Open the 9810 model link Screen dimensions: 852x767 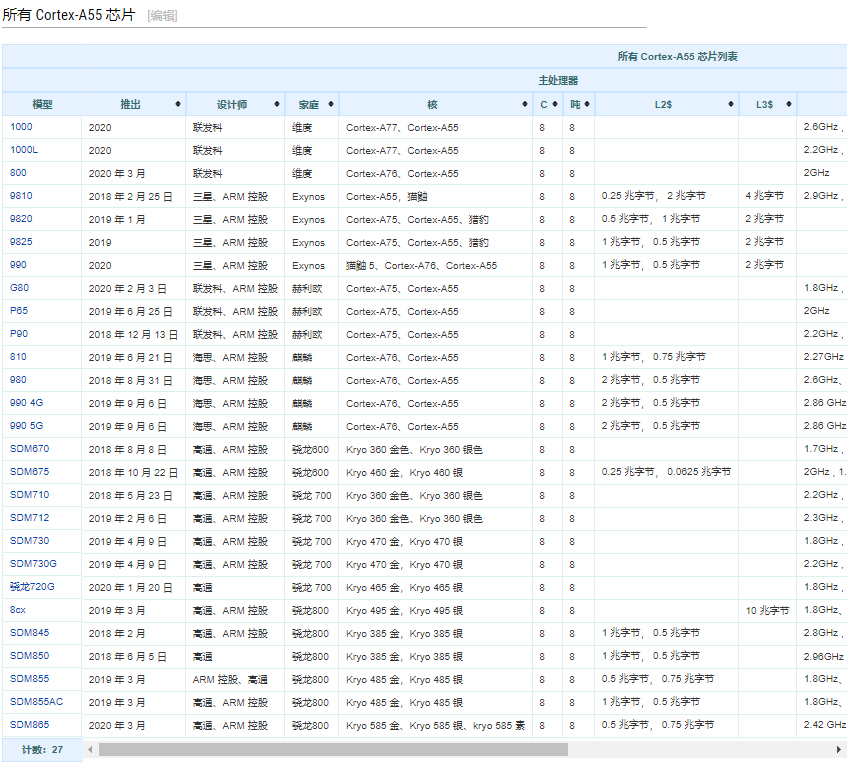pos(19,196)
